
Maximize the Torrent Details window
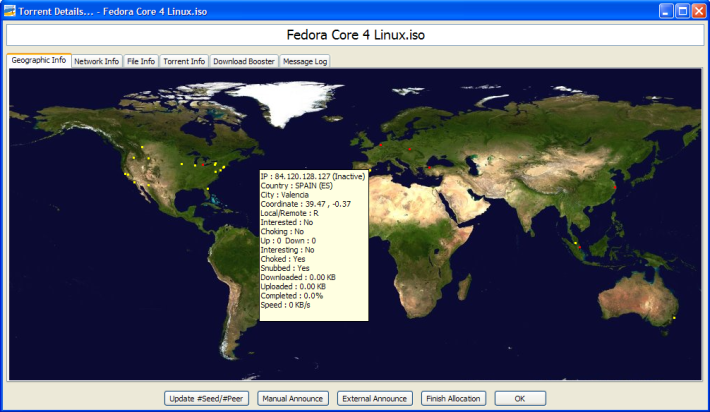pyautogui.click(x=682, y=11)
